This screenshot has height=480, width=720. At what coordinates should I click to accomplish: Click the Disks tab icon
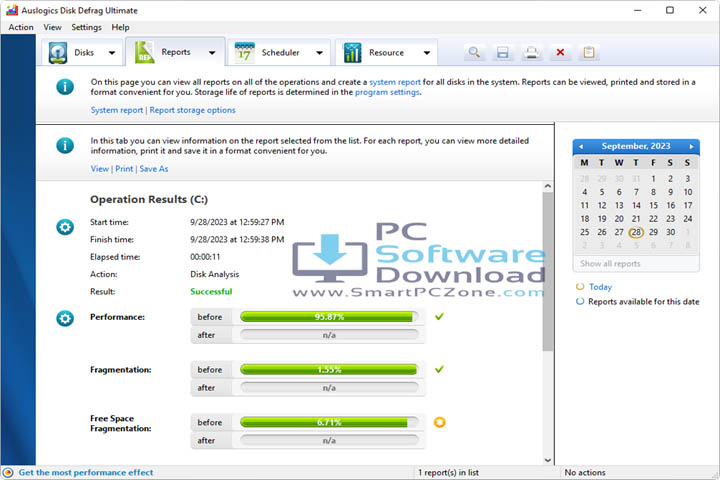click(x=58, y=53)
